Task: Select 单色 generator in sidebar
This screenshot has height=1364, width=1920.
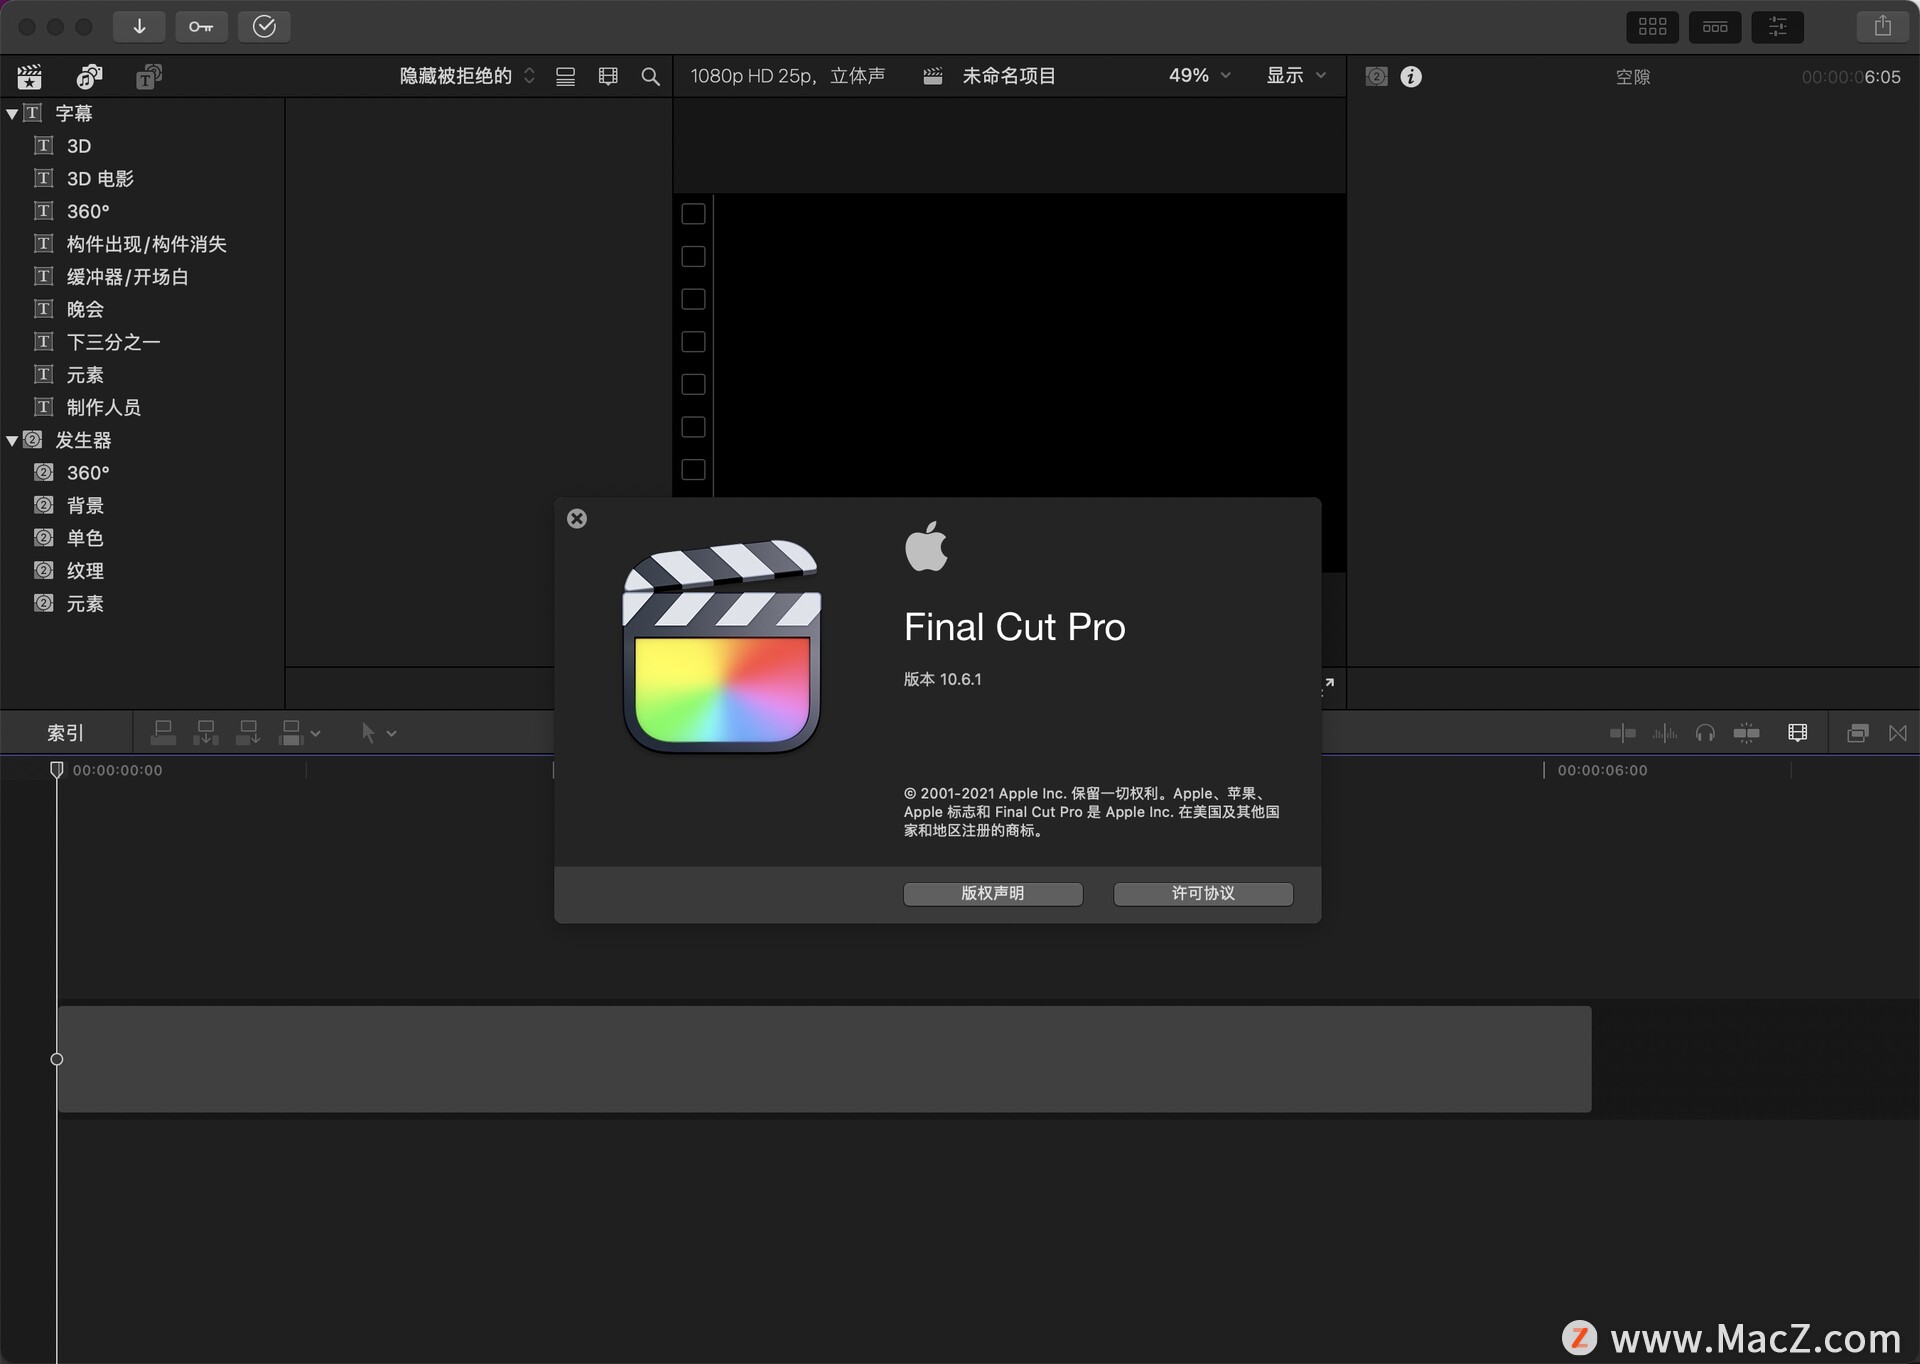Action: [83, 537]
